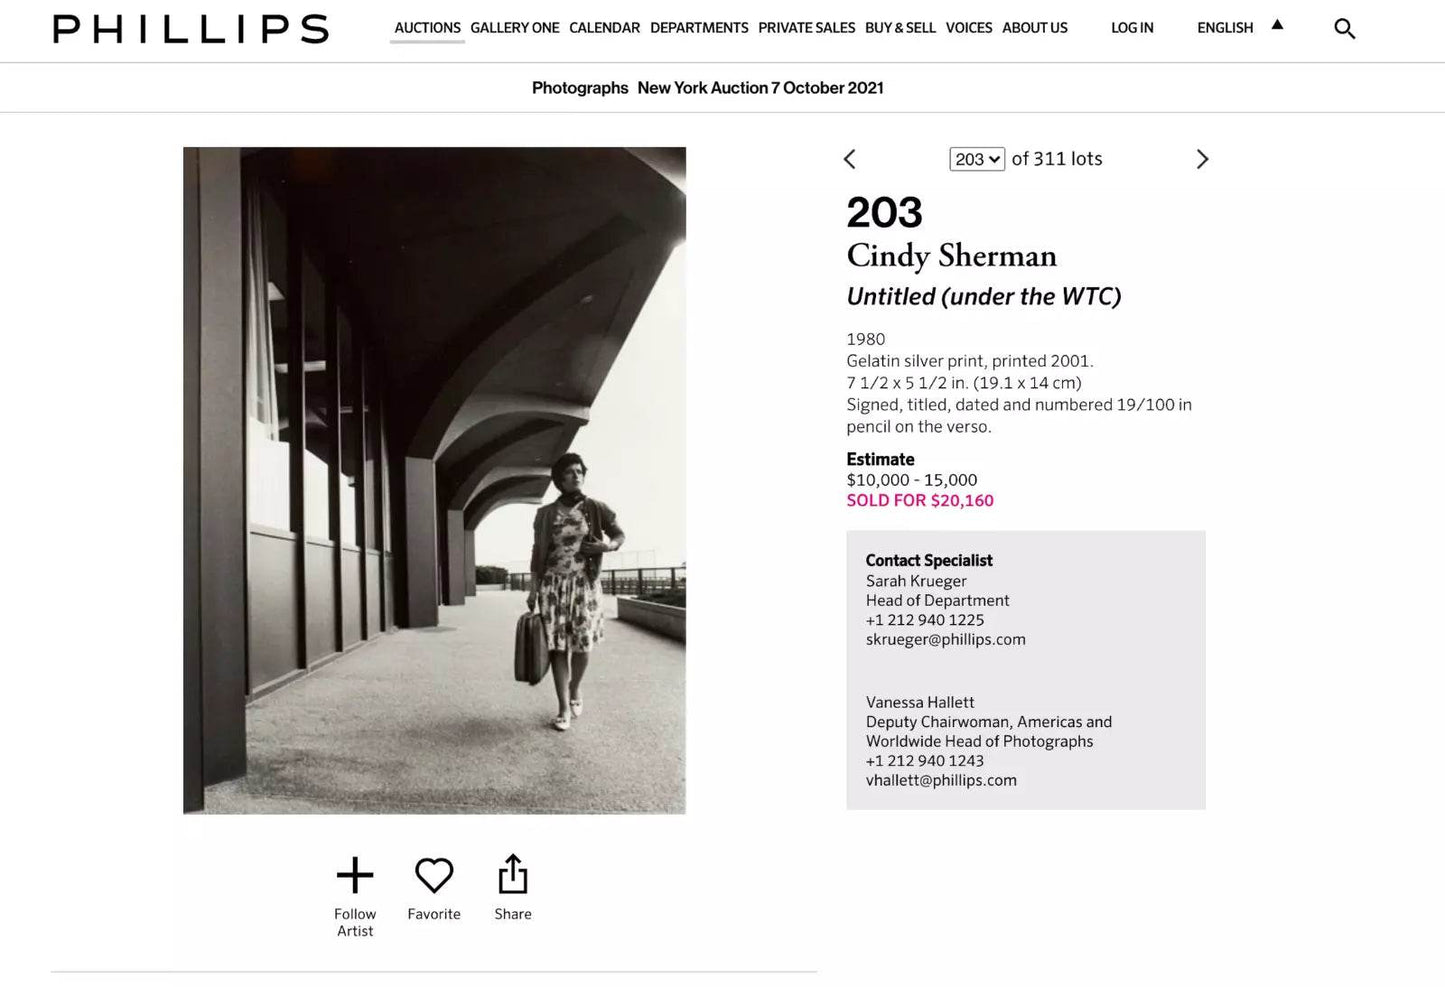Email skrueger@phillips.com

tap(945, 639)
